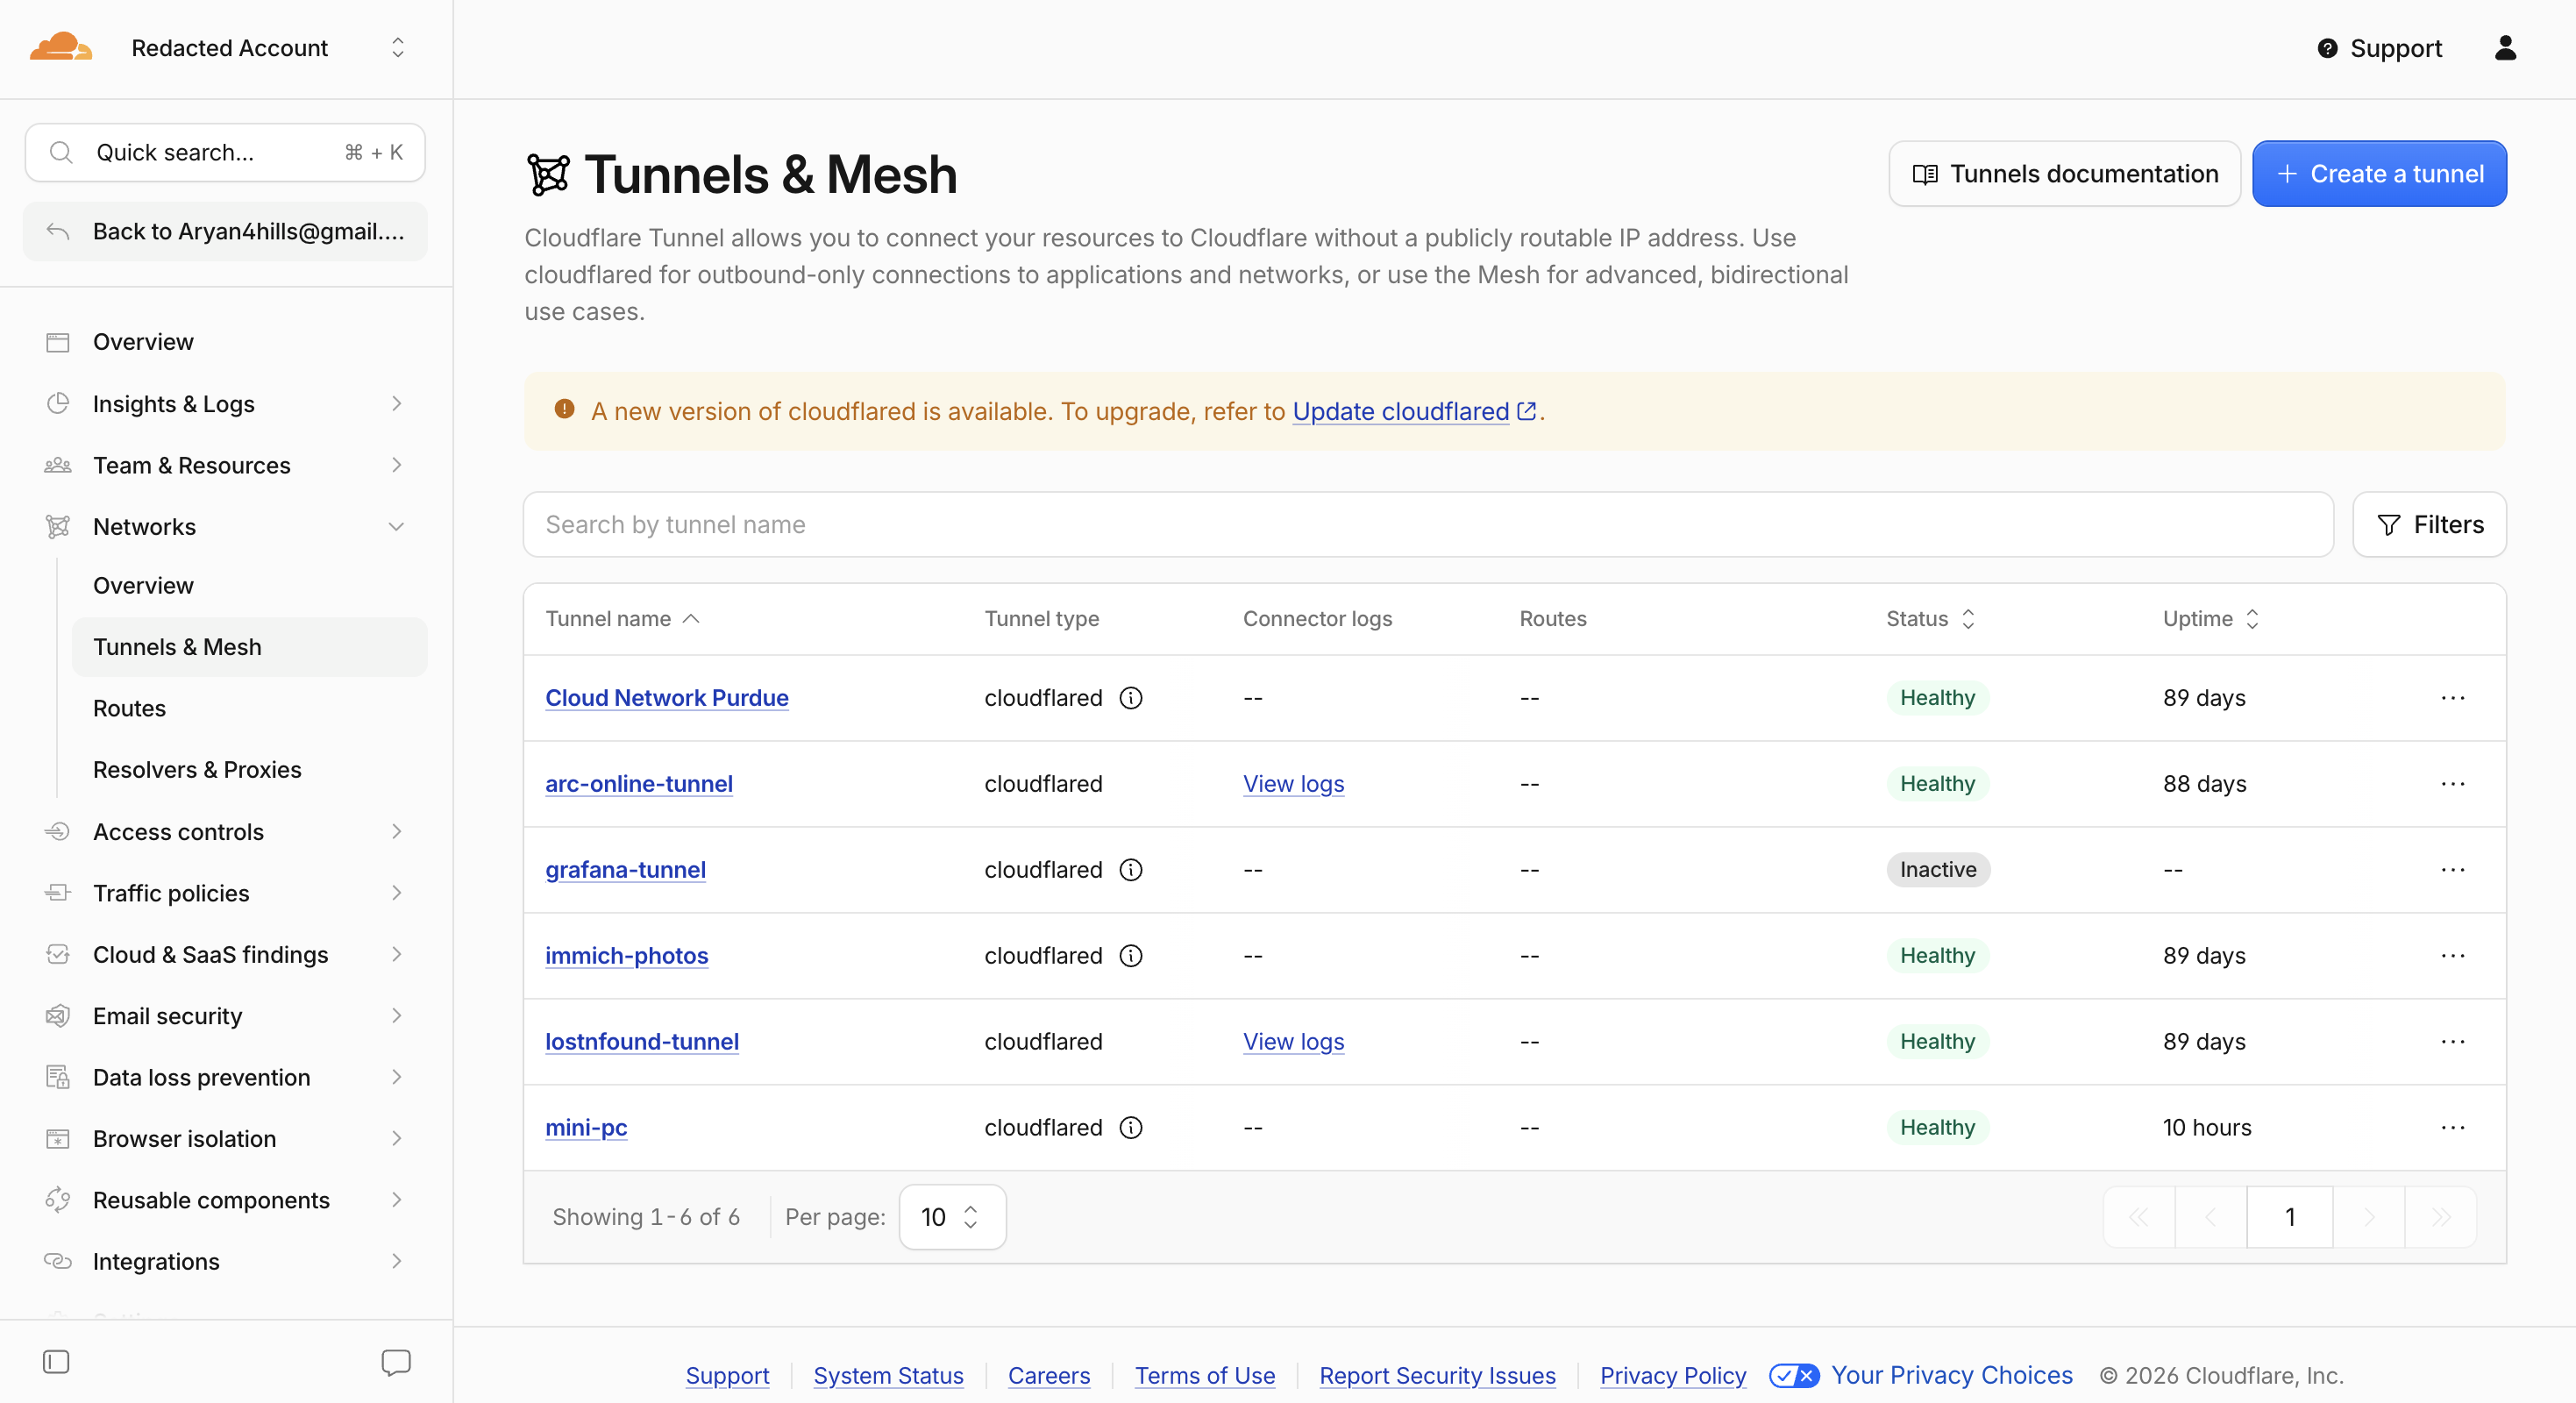Go to the previous page arrow
The height and width of the screenshot is (1403, 2576).
2211,1217
